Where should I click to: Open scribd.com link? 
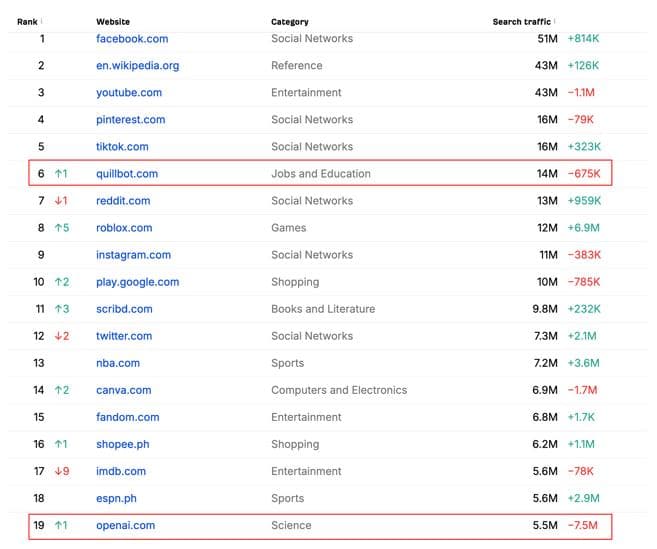pos(124,309)
